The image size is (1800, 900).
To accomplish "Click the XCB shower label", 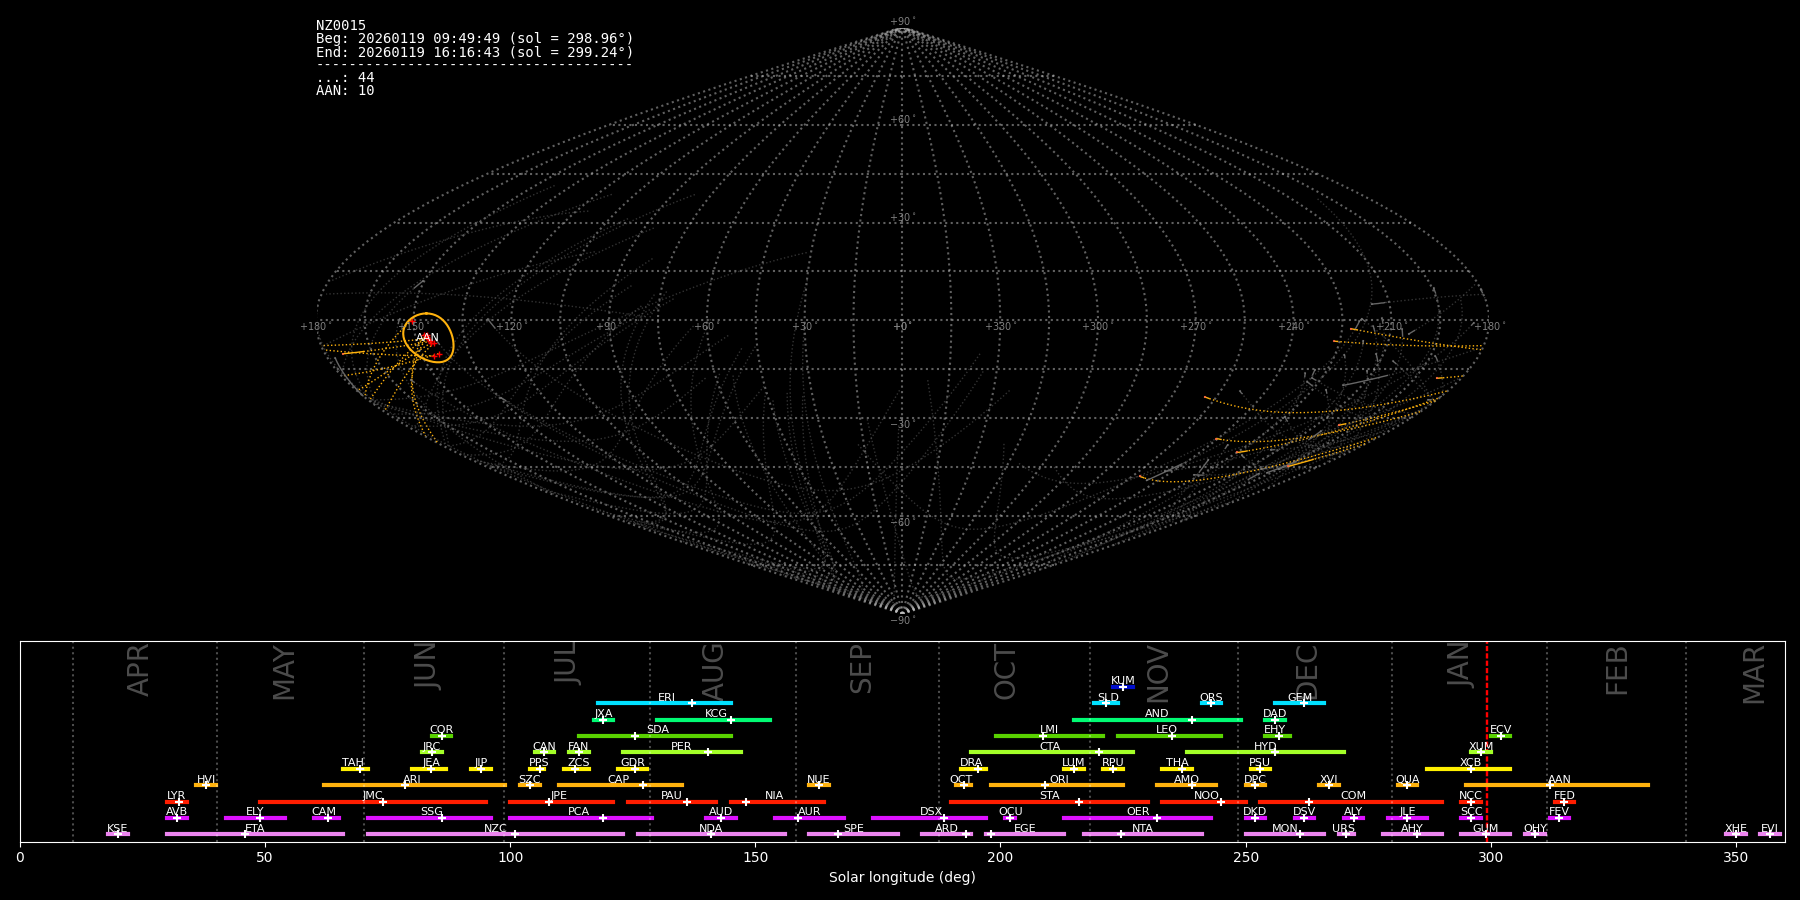I will click(1471, 763).
